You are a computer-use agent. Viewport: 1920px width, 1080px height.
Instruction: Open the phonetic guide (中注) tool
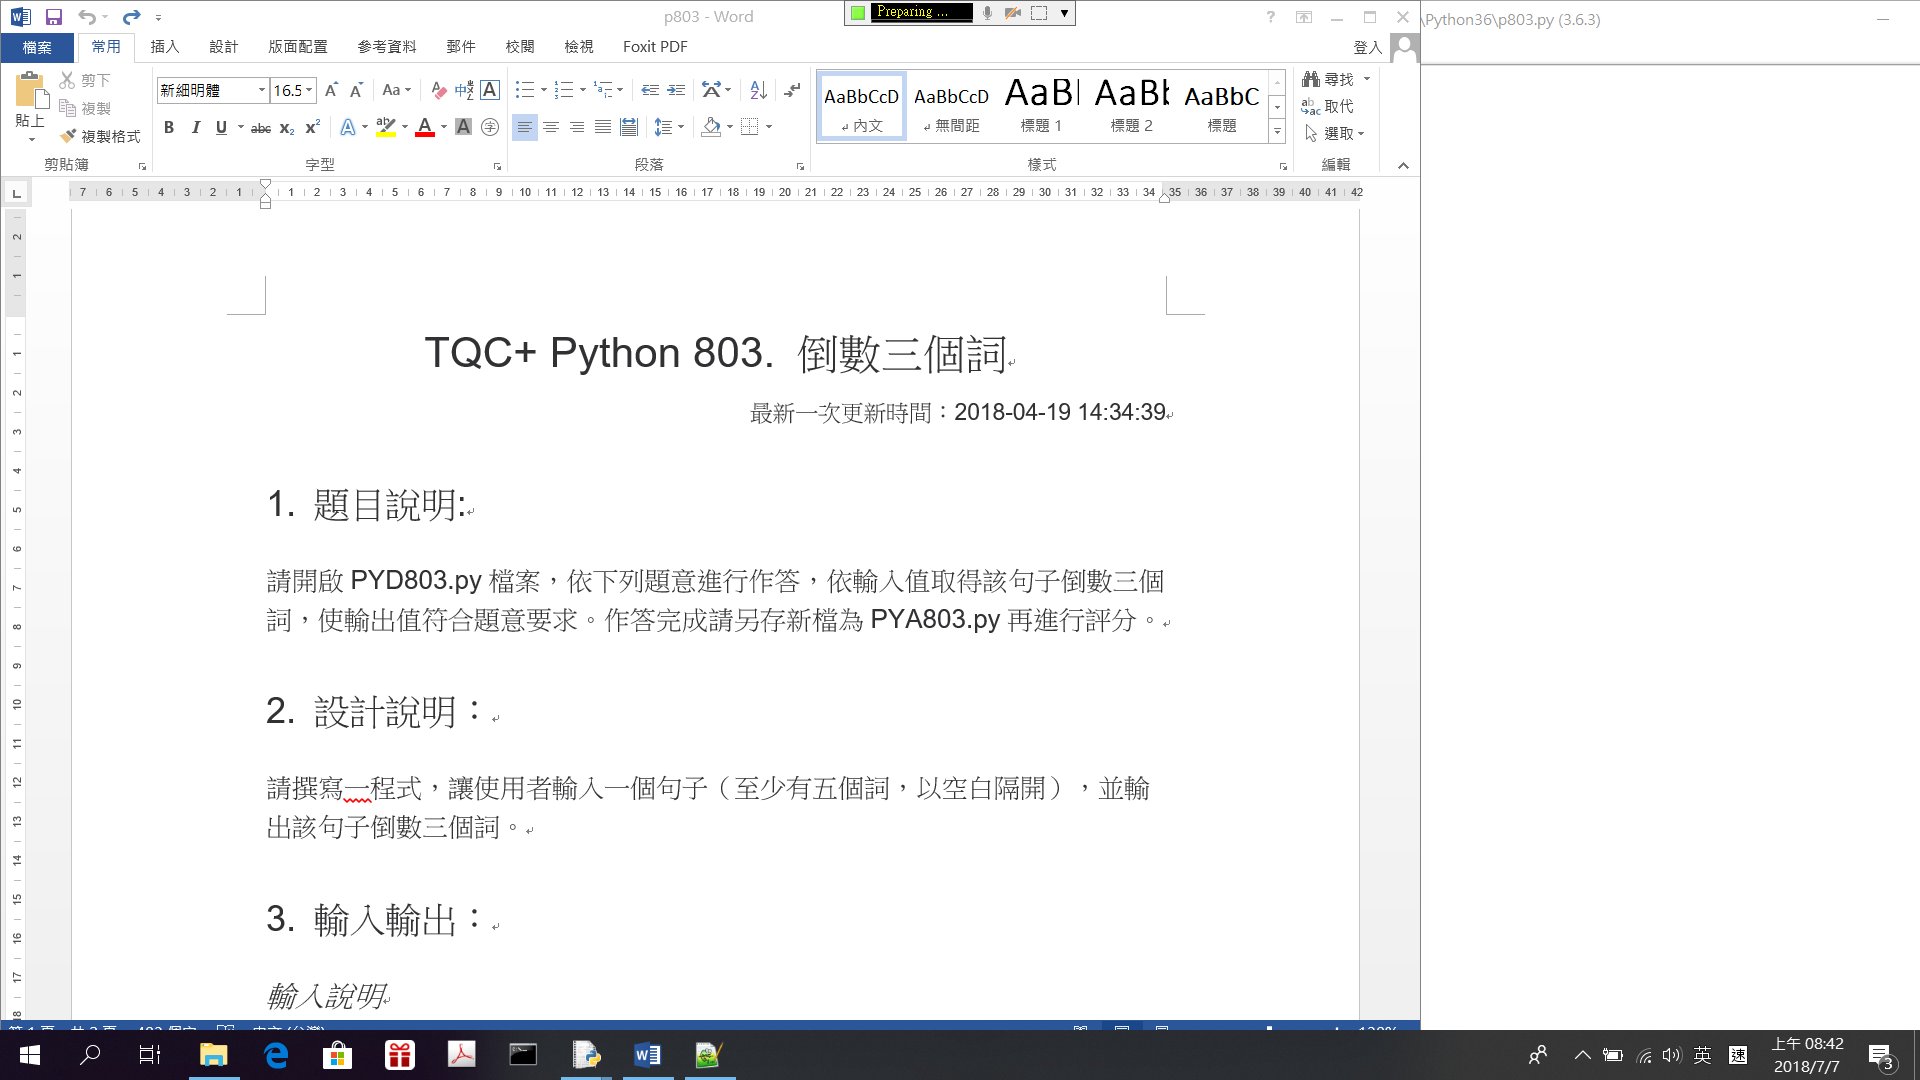click(464, 90)
